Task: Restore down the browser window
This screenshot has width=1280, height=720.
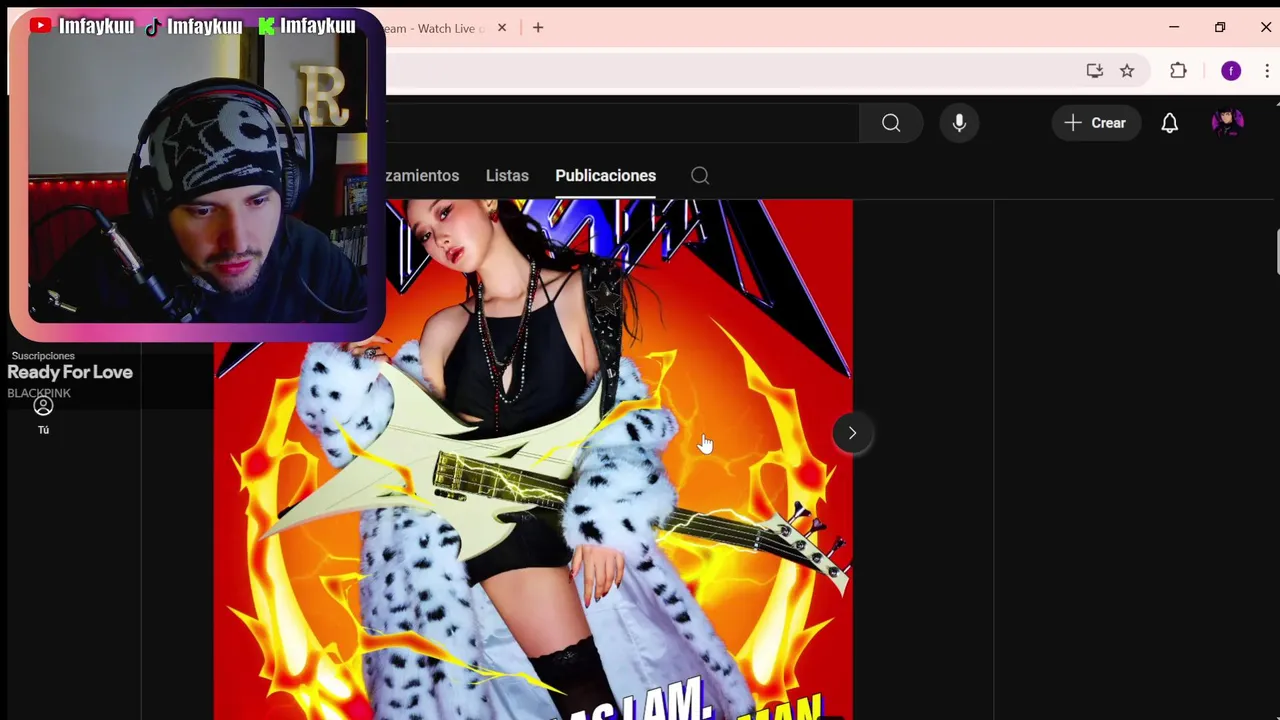Action: point(1220,27)
